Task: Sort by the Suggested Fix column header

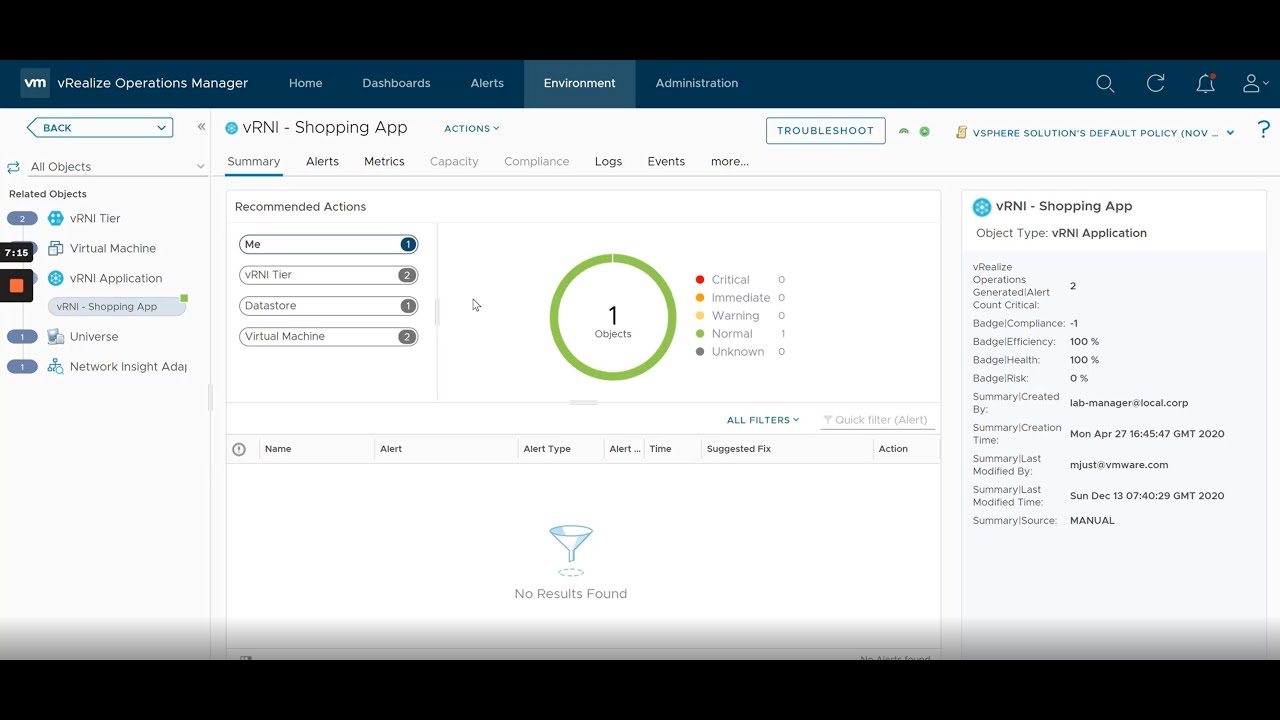Action: pyautogui.click(x=739, y=449)
